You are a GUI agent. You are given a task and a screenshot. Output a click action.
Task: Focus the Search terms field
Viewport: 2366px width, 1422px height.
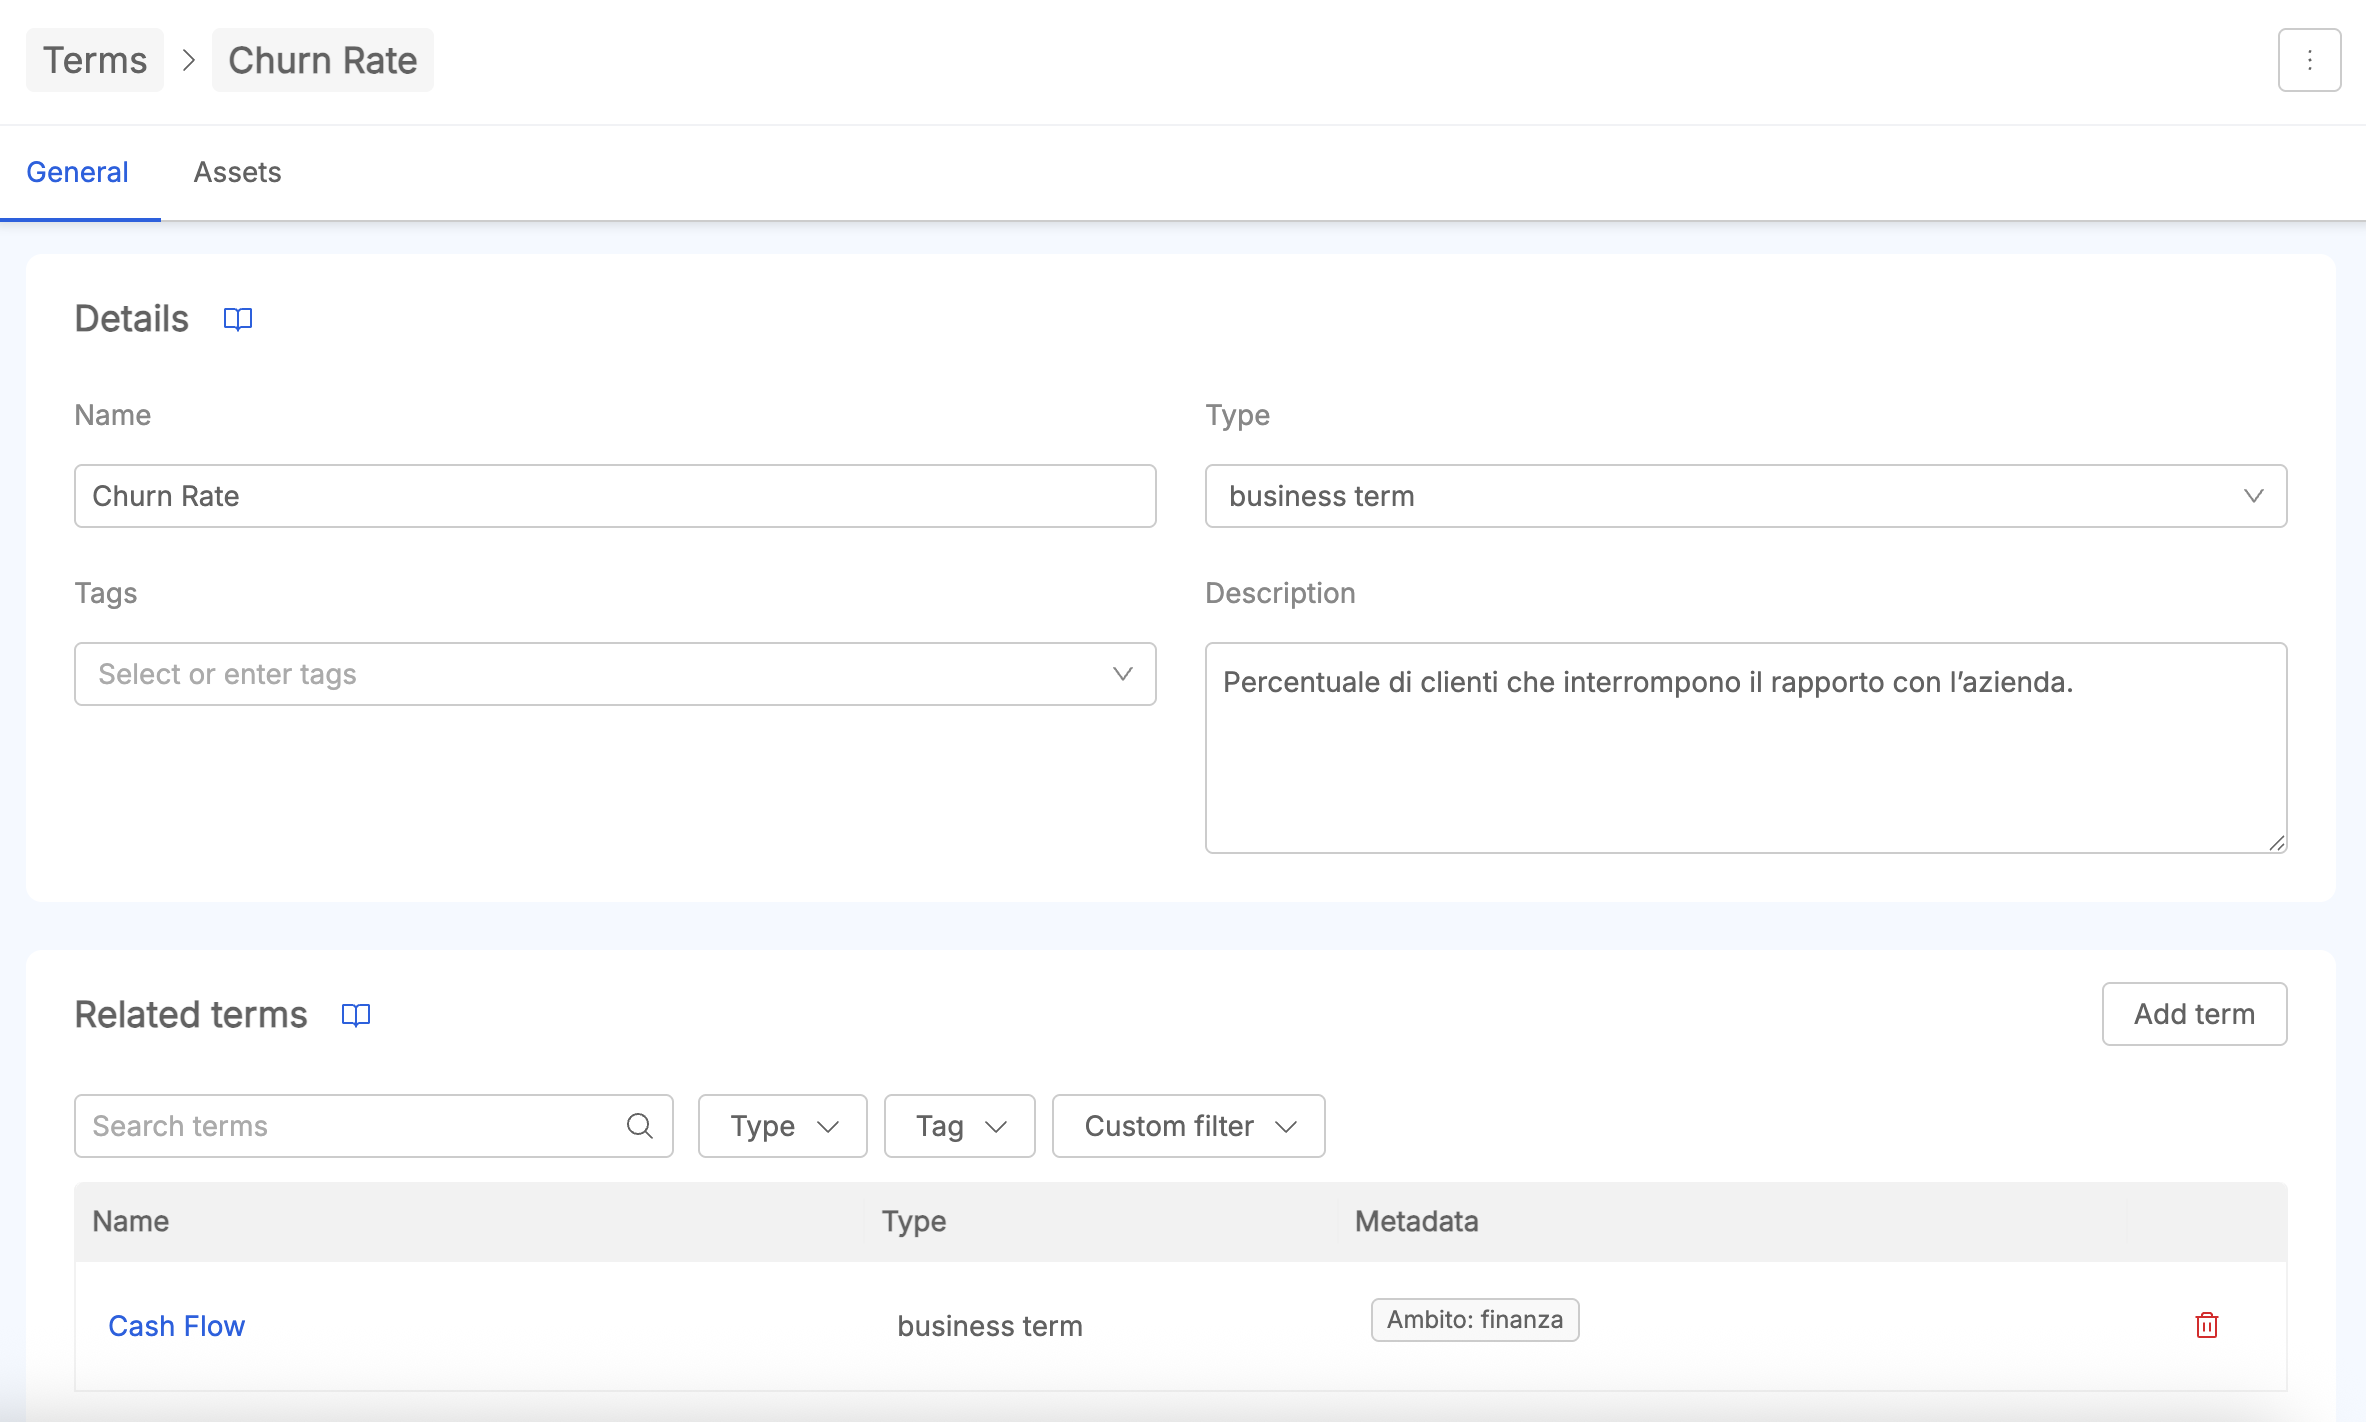(373, 1126)
